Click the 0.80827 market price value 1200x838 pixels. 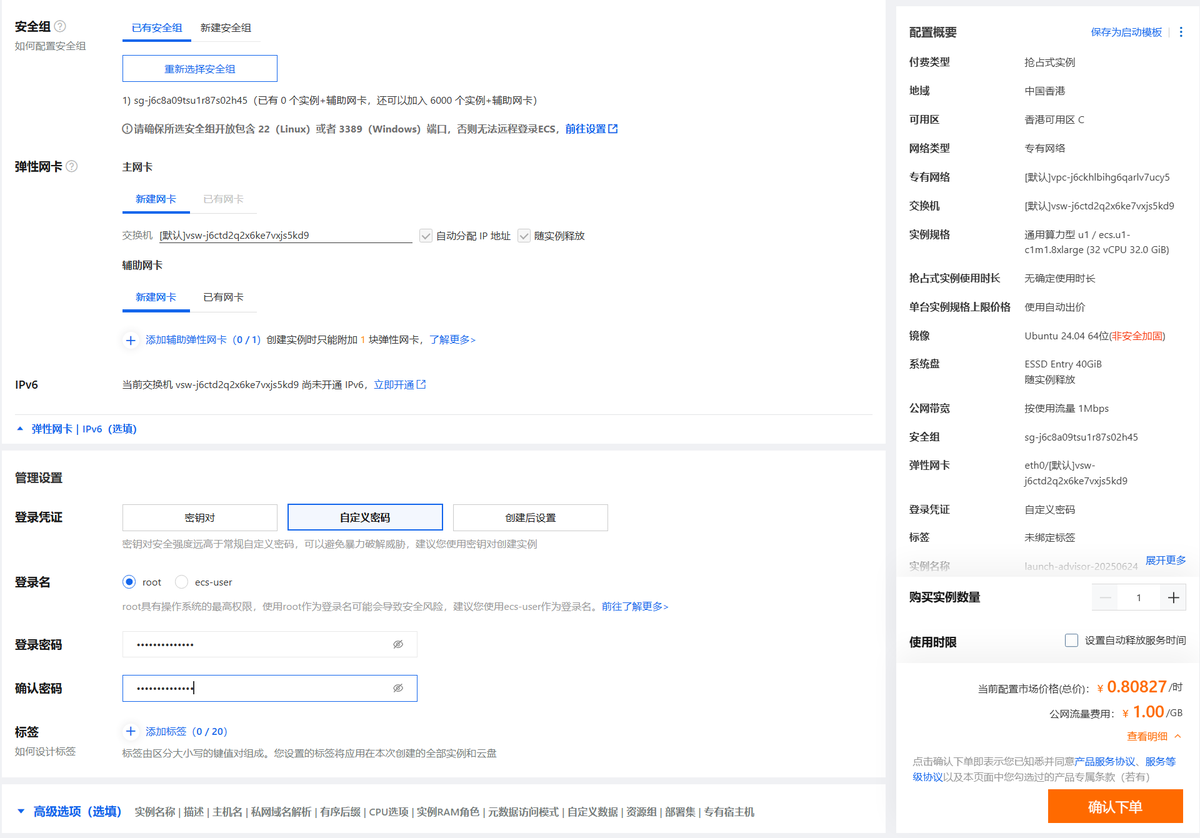pyautogui.click(x=1137, y=687)
